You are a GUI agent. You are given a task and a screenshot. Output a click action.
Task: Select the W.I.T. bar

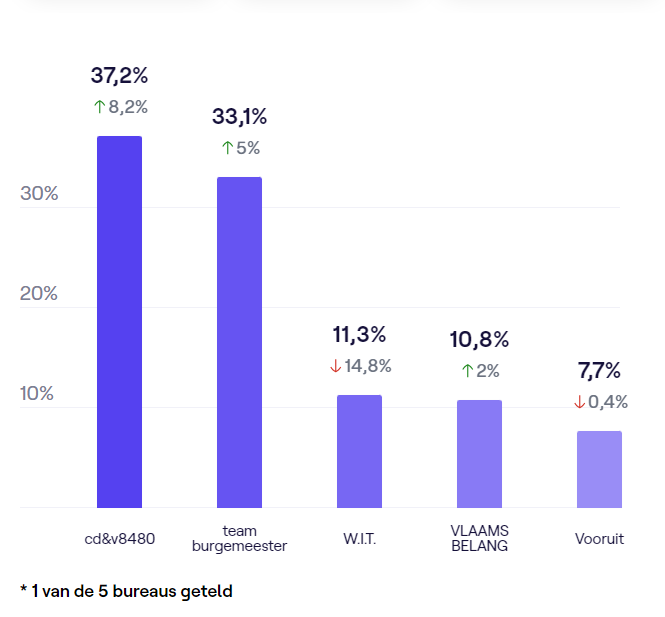(x=359, y=451)
